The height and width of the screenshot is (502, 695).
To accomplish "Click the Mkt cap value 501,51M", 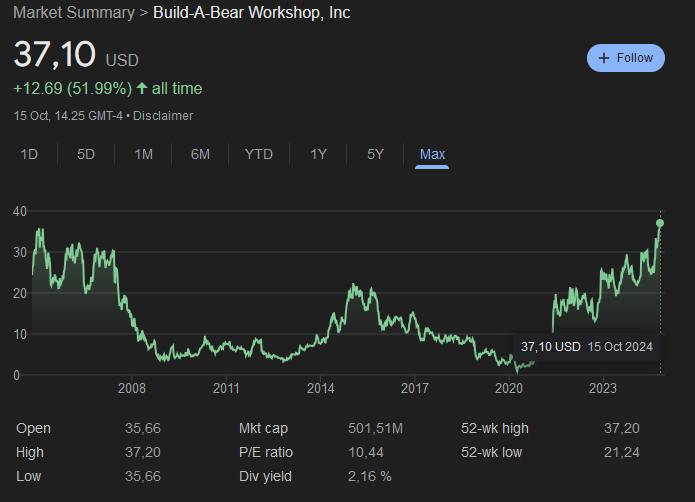I will point(375,428).
